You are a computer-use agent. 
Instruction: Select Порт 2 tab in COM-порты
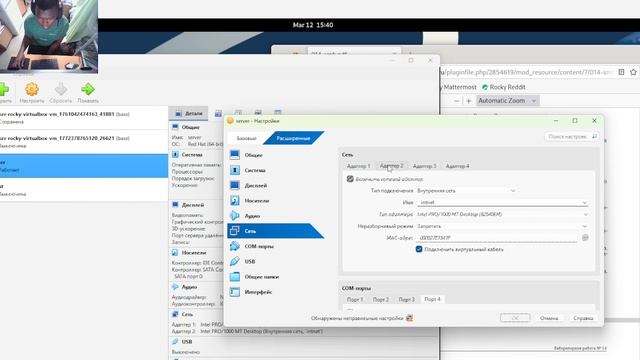380,299
